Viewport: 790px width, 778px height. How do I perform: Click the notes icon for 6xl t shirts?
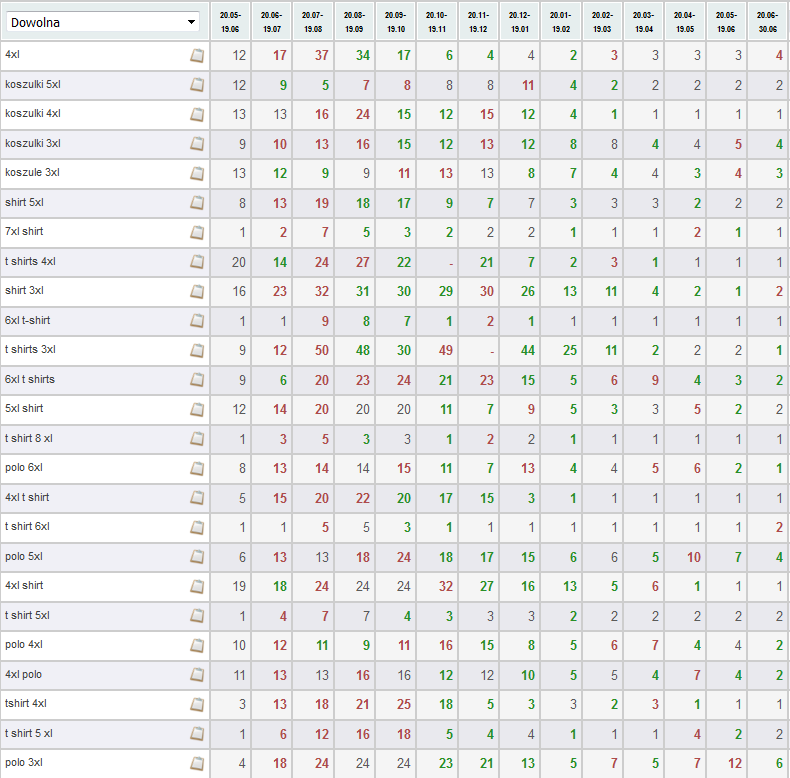click(197, 379)
